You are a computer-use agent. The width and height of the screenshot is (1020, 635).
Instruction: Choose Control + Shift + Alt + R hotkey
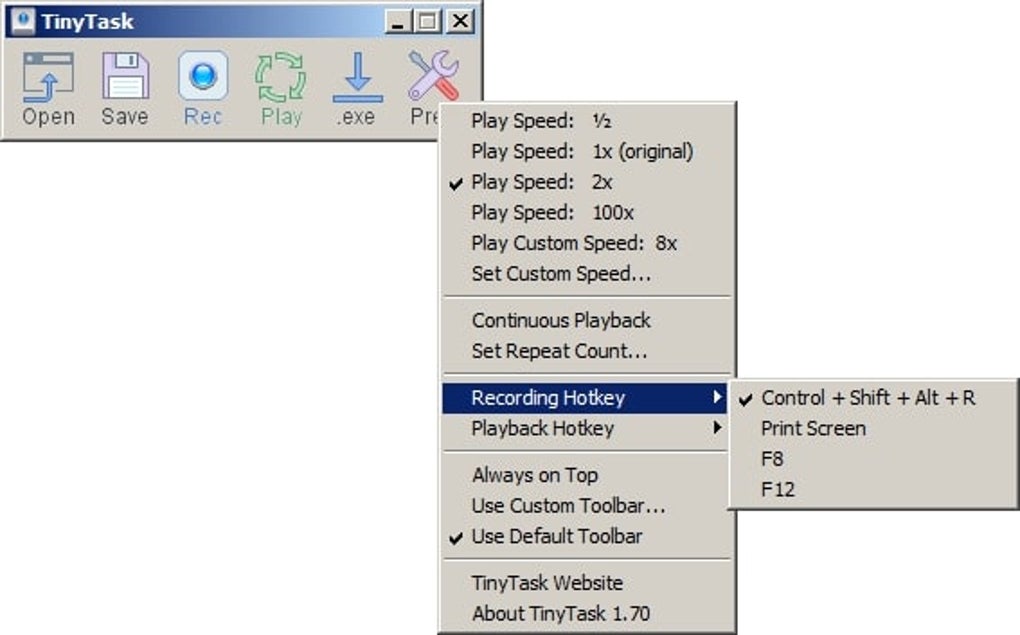(x=868, y=398)
